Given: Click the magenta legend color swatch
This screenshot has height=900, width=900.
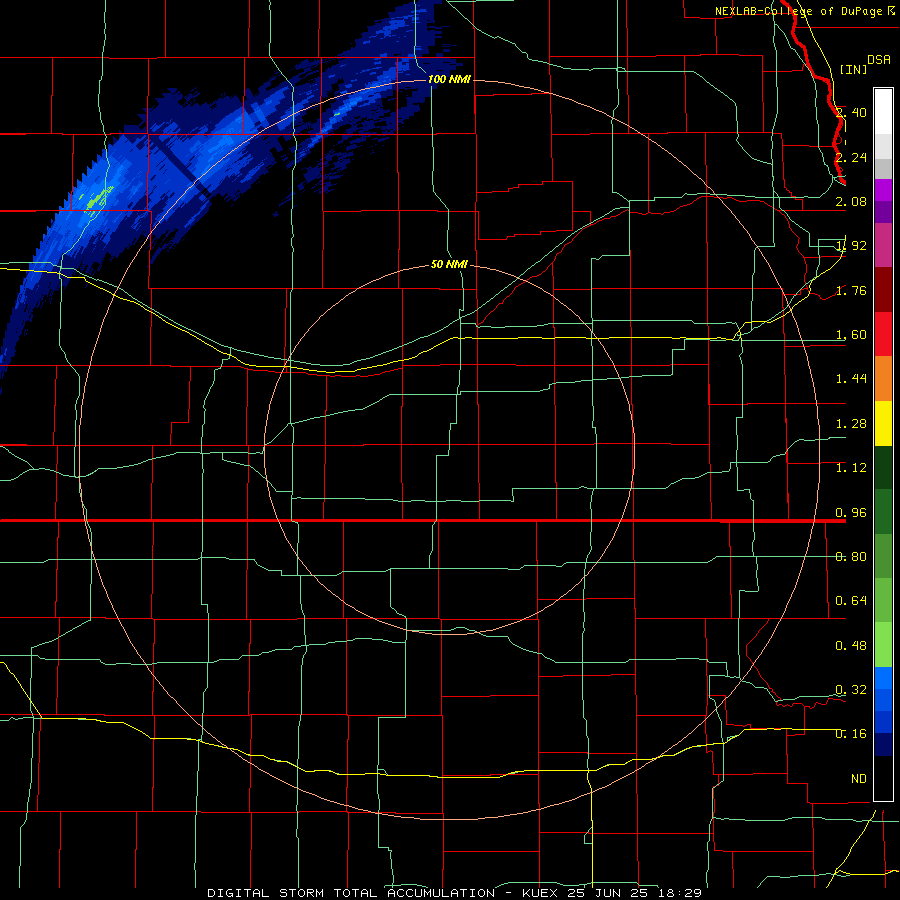Looking at the screenshot, I should [883, 245].
